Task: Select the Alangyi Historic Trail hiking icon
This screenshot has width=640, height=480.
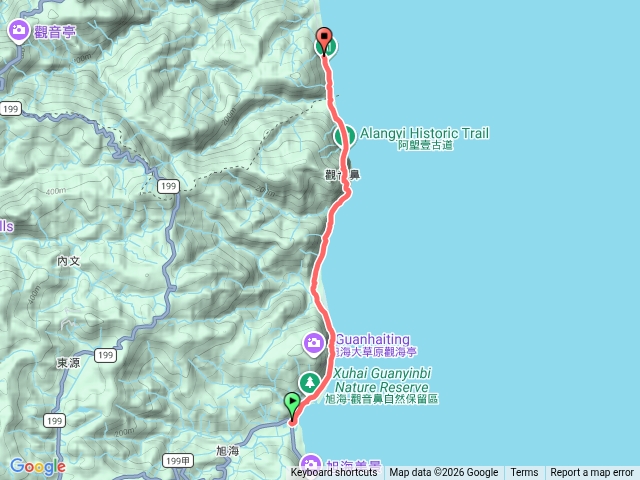Action: click(344, 136)
